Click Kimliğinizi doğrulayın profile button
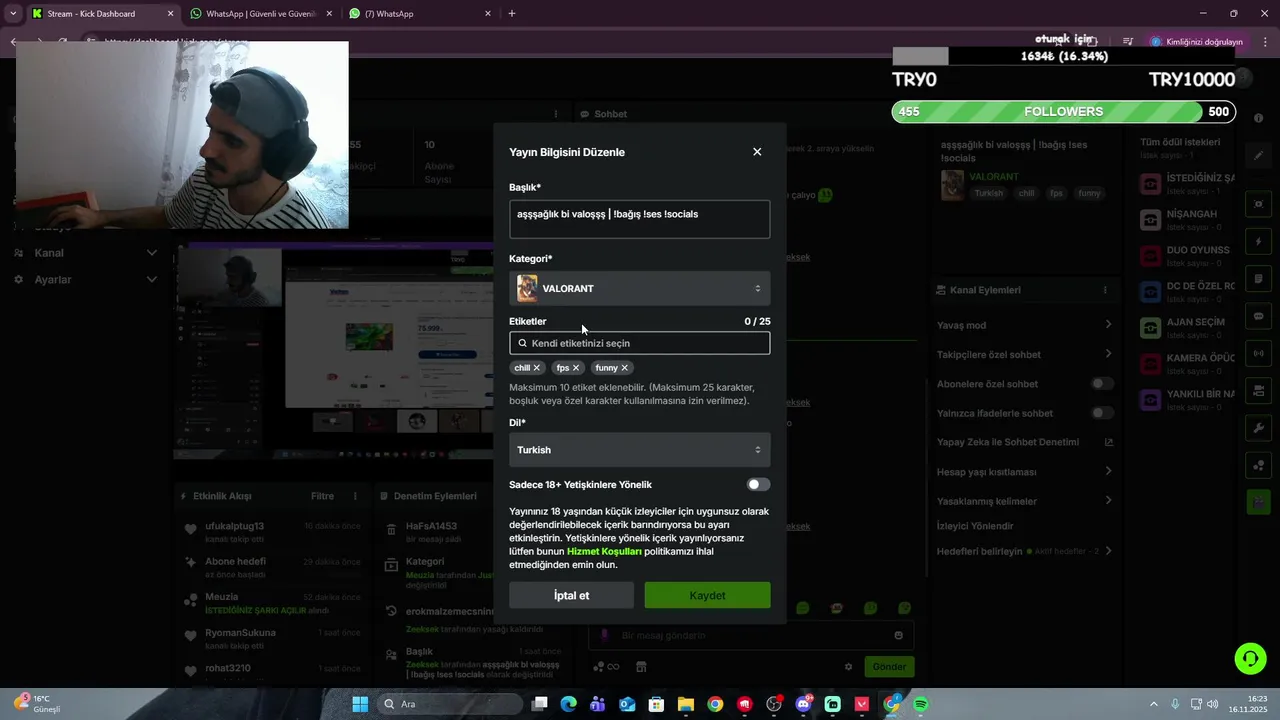 [1196, 42]
